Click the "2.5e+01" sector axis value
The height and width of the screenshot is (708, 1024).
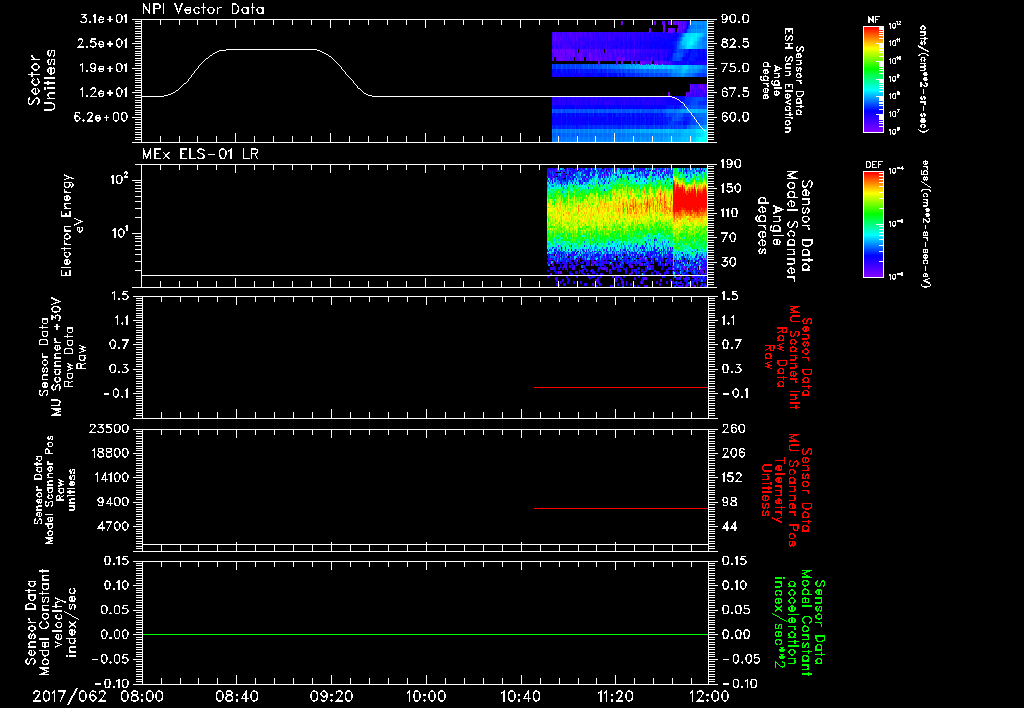[x=104, y=43]
